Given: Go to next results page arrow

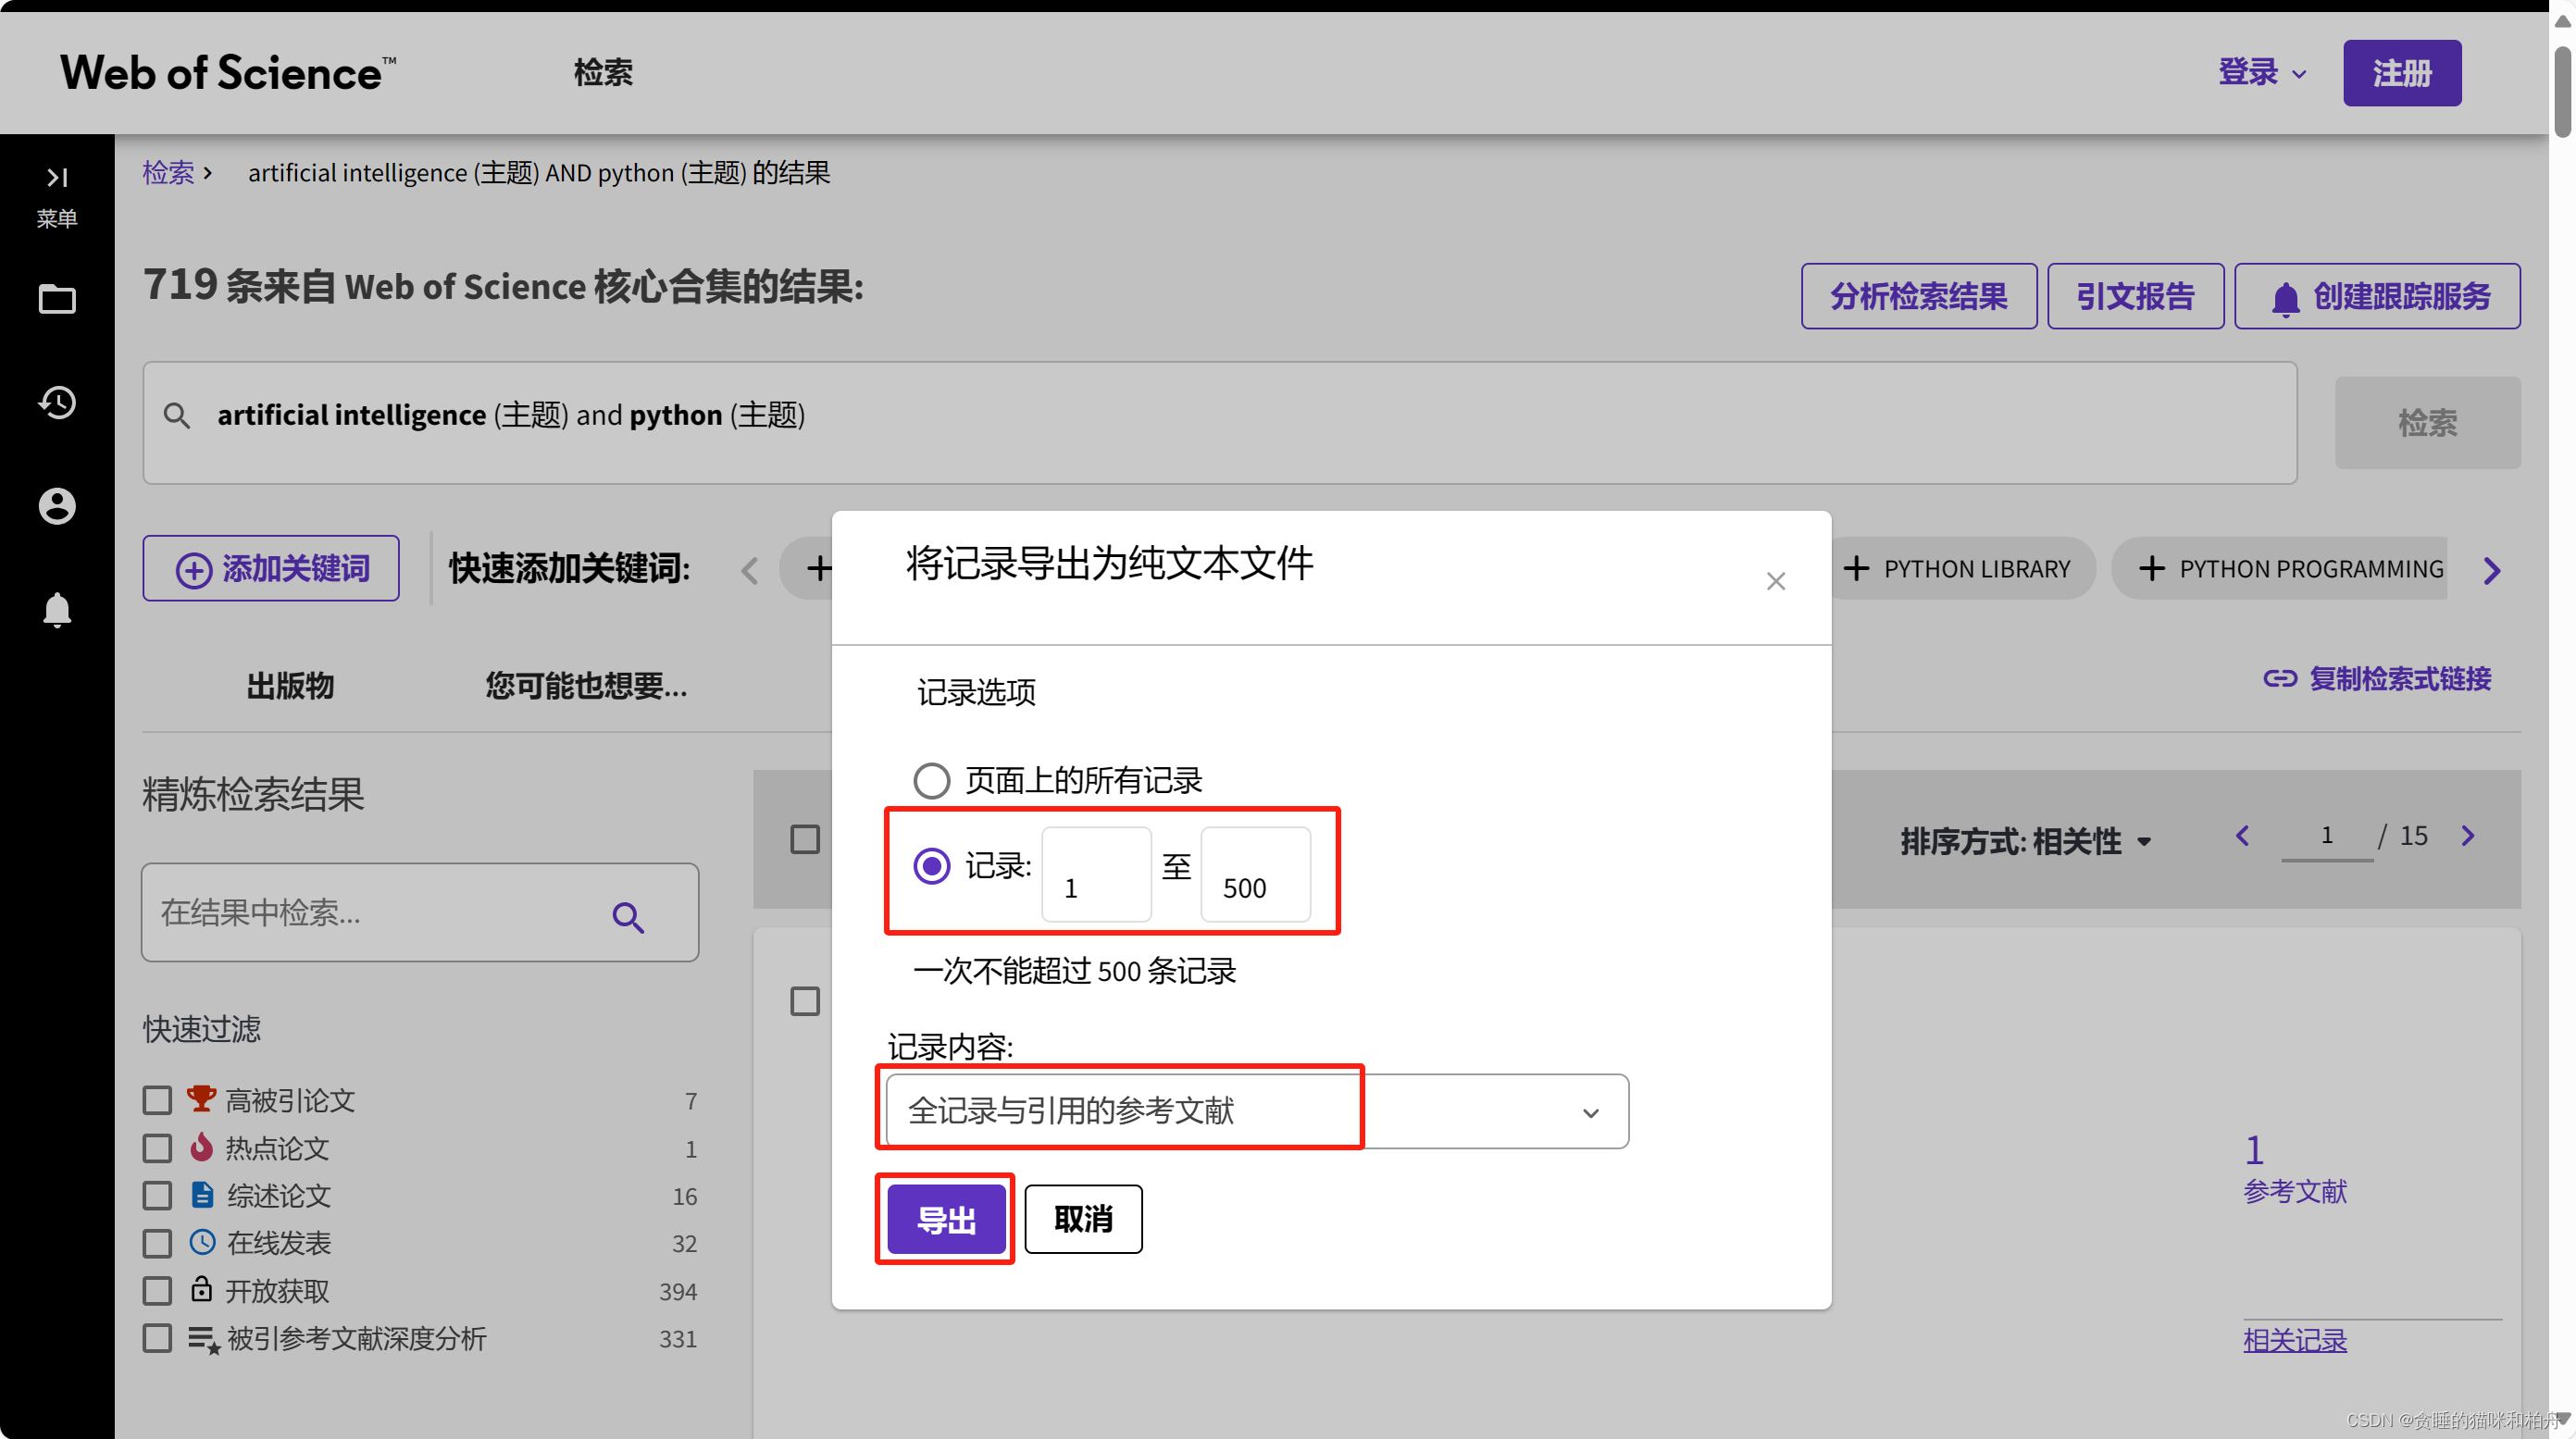Looking at the screenshot, I should pos(2467,836).
